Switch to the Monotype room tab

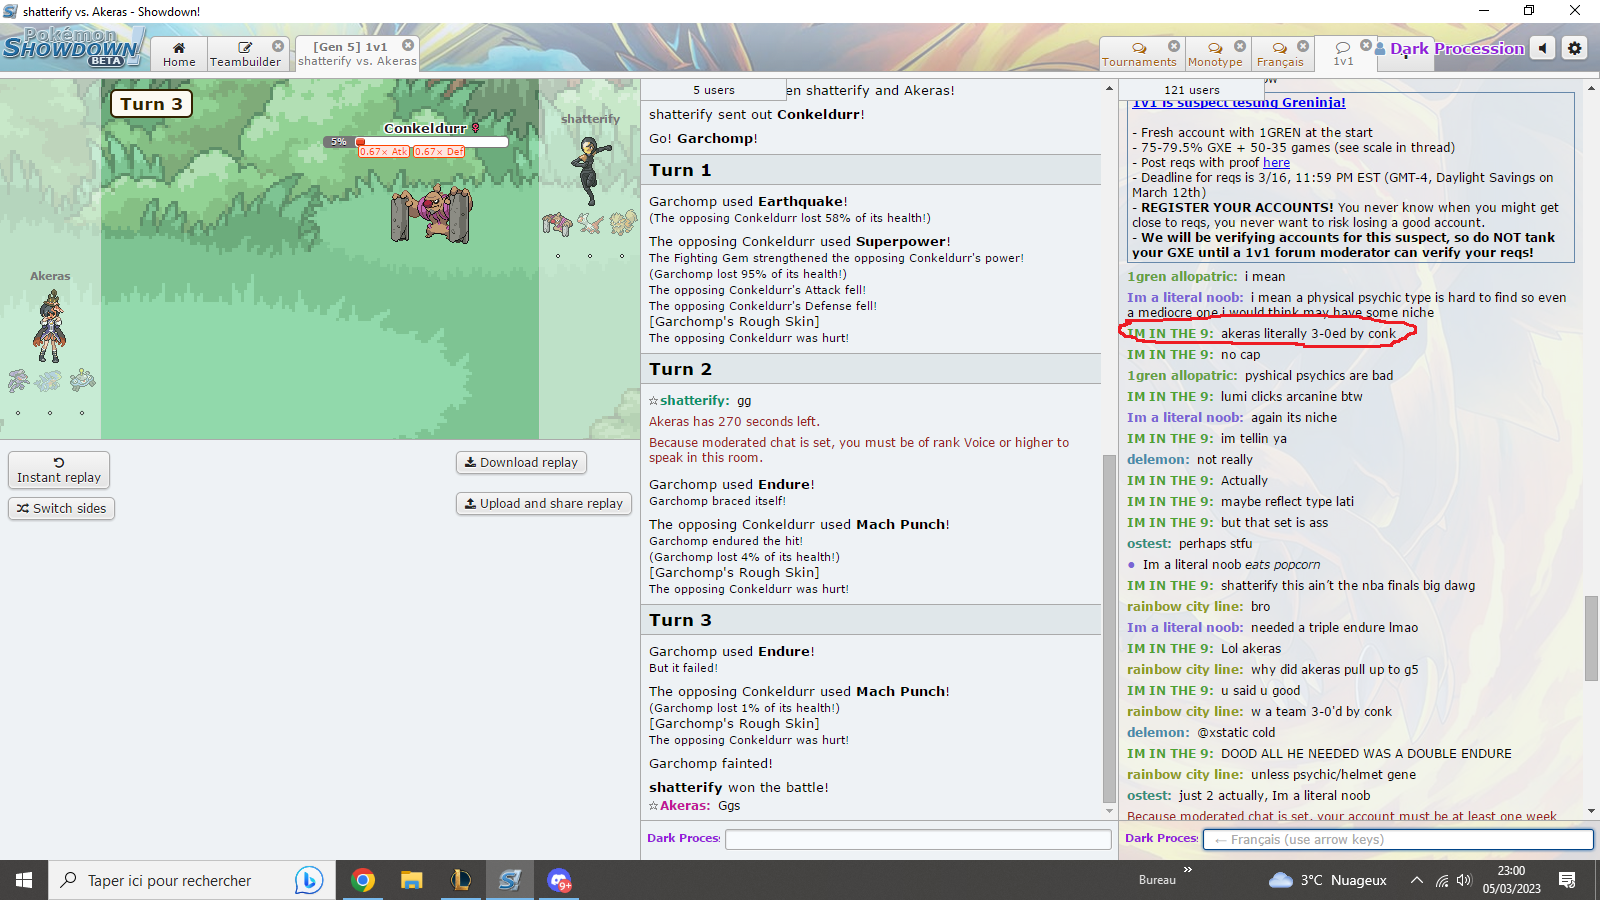[1215, 54]
